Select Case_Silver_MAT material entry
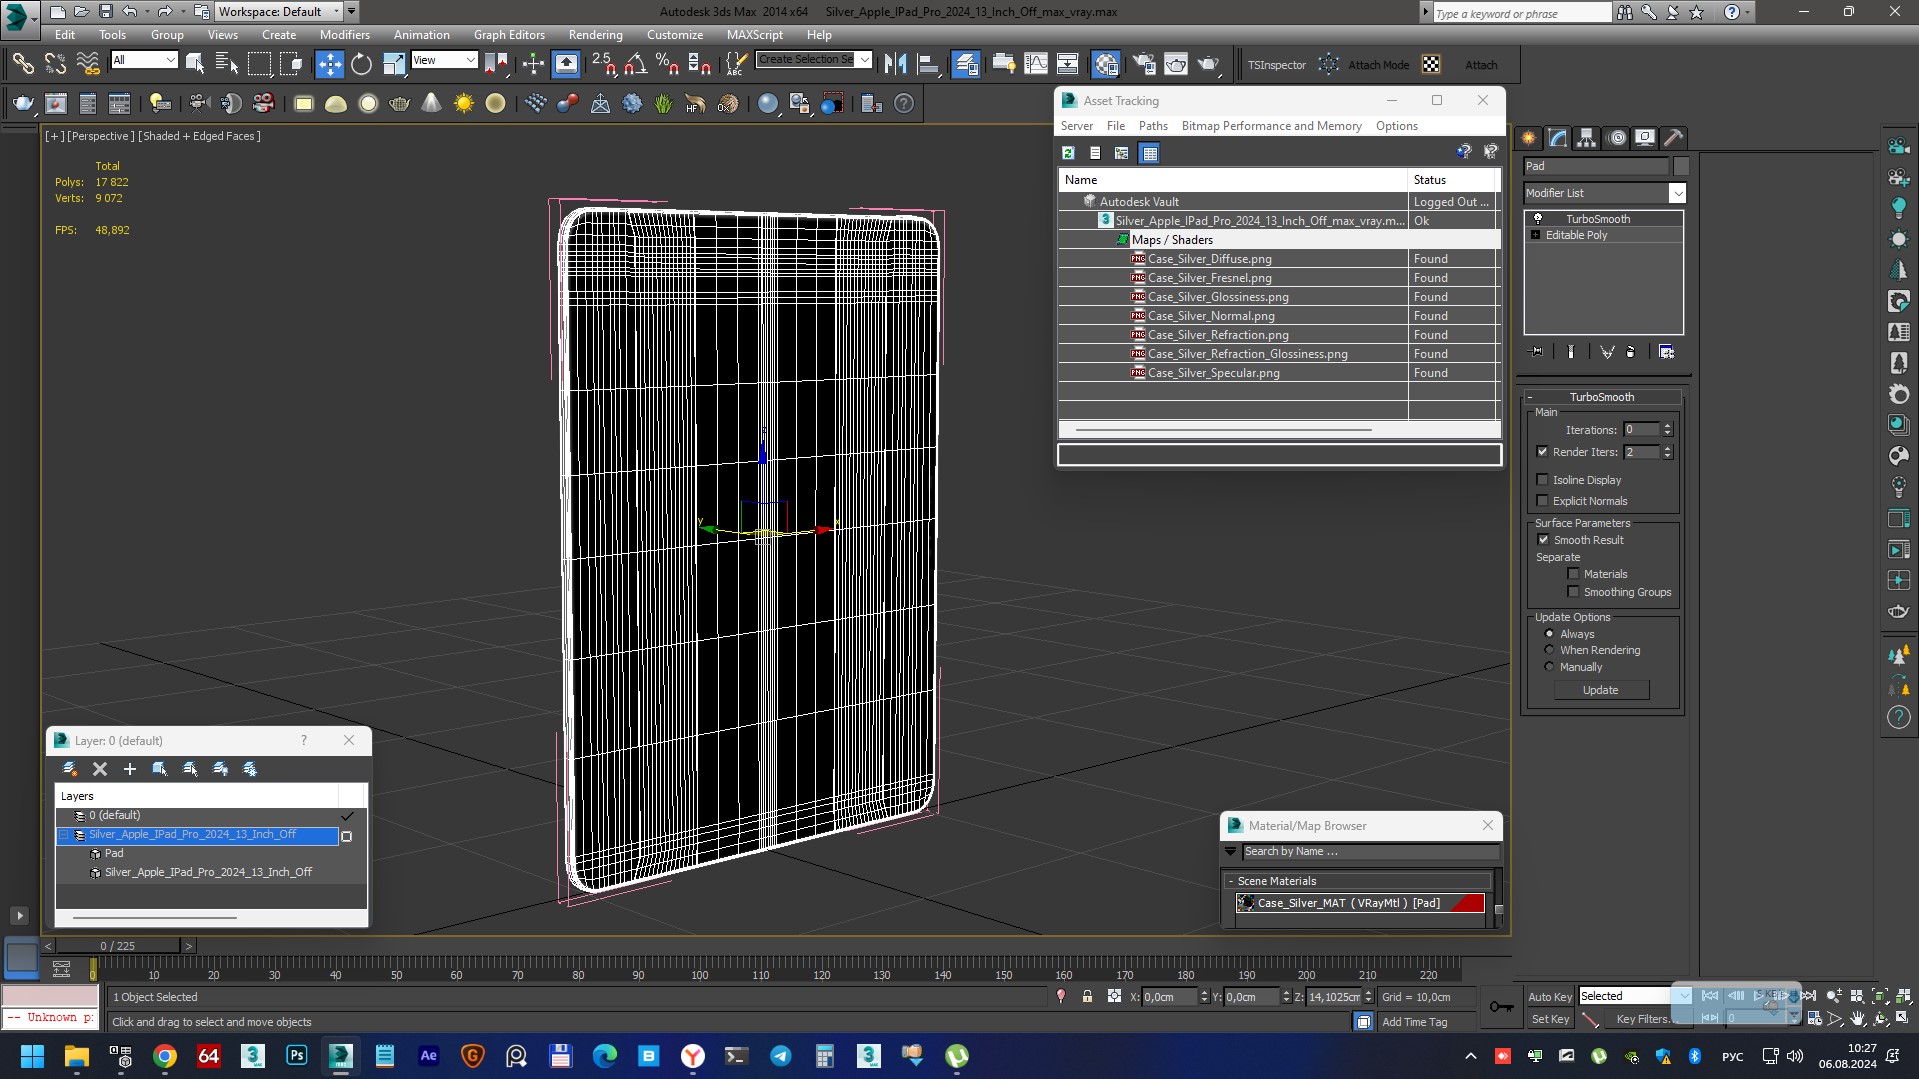 1360,903
